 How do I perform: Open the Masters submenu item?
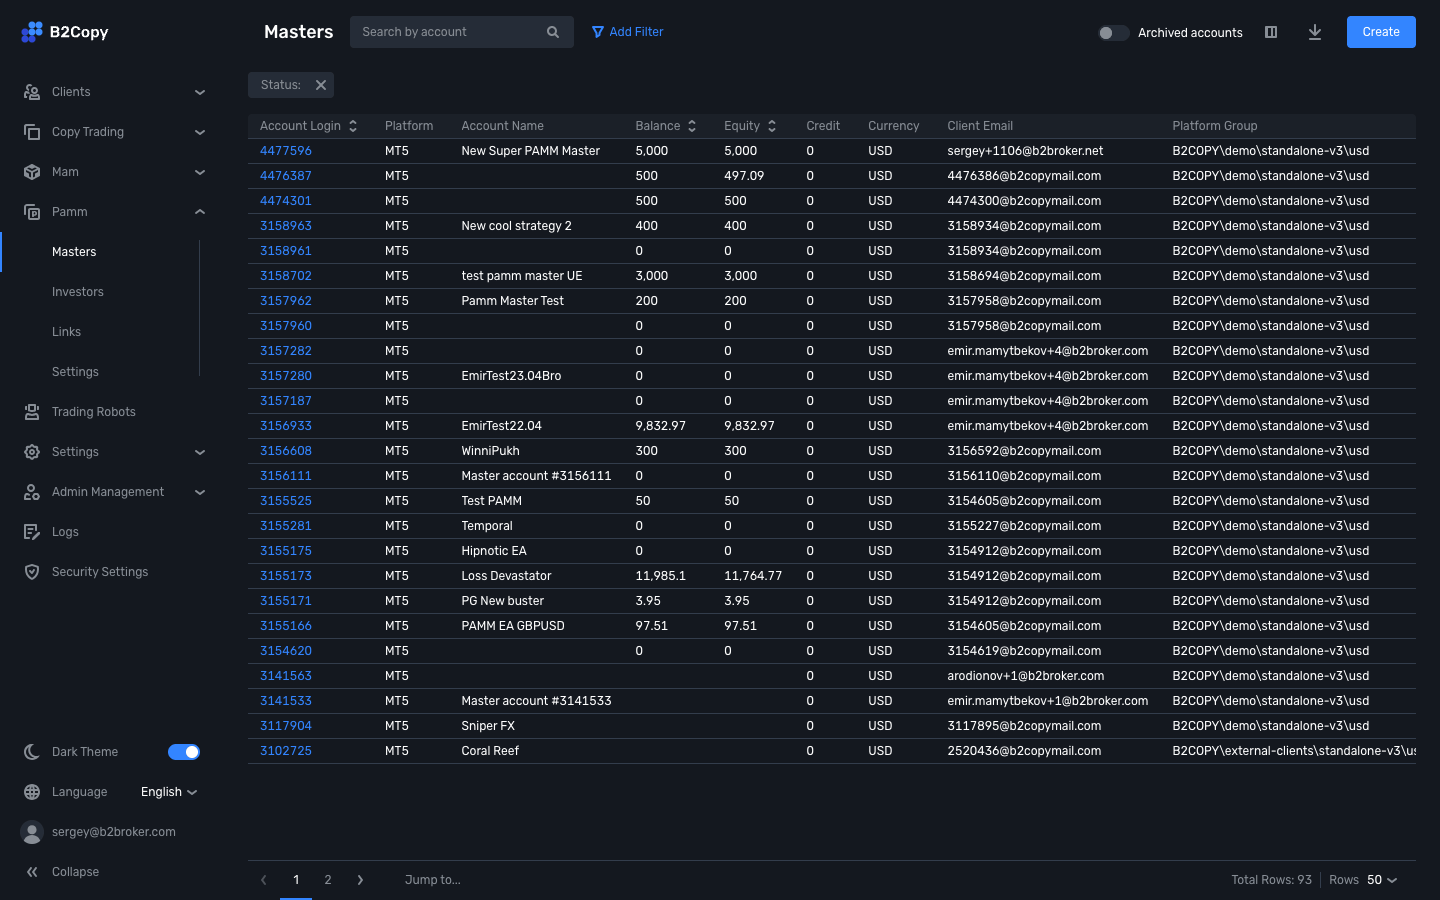point(74,252)
